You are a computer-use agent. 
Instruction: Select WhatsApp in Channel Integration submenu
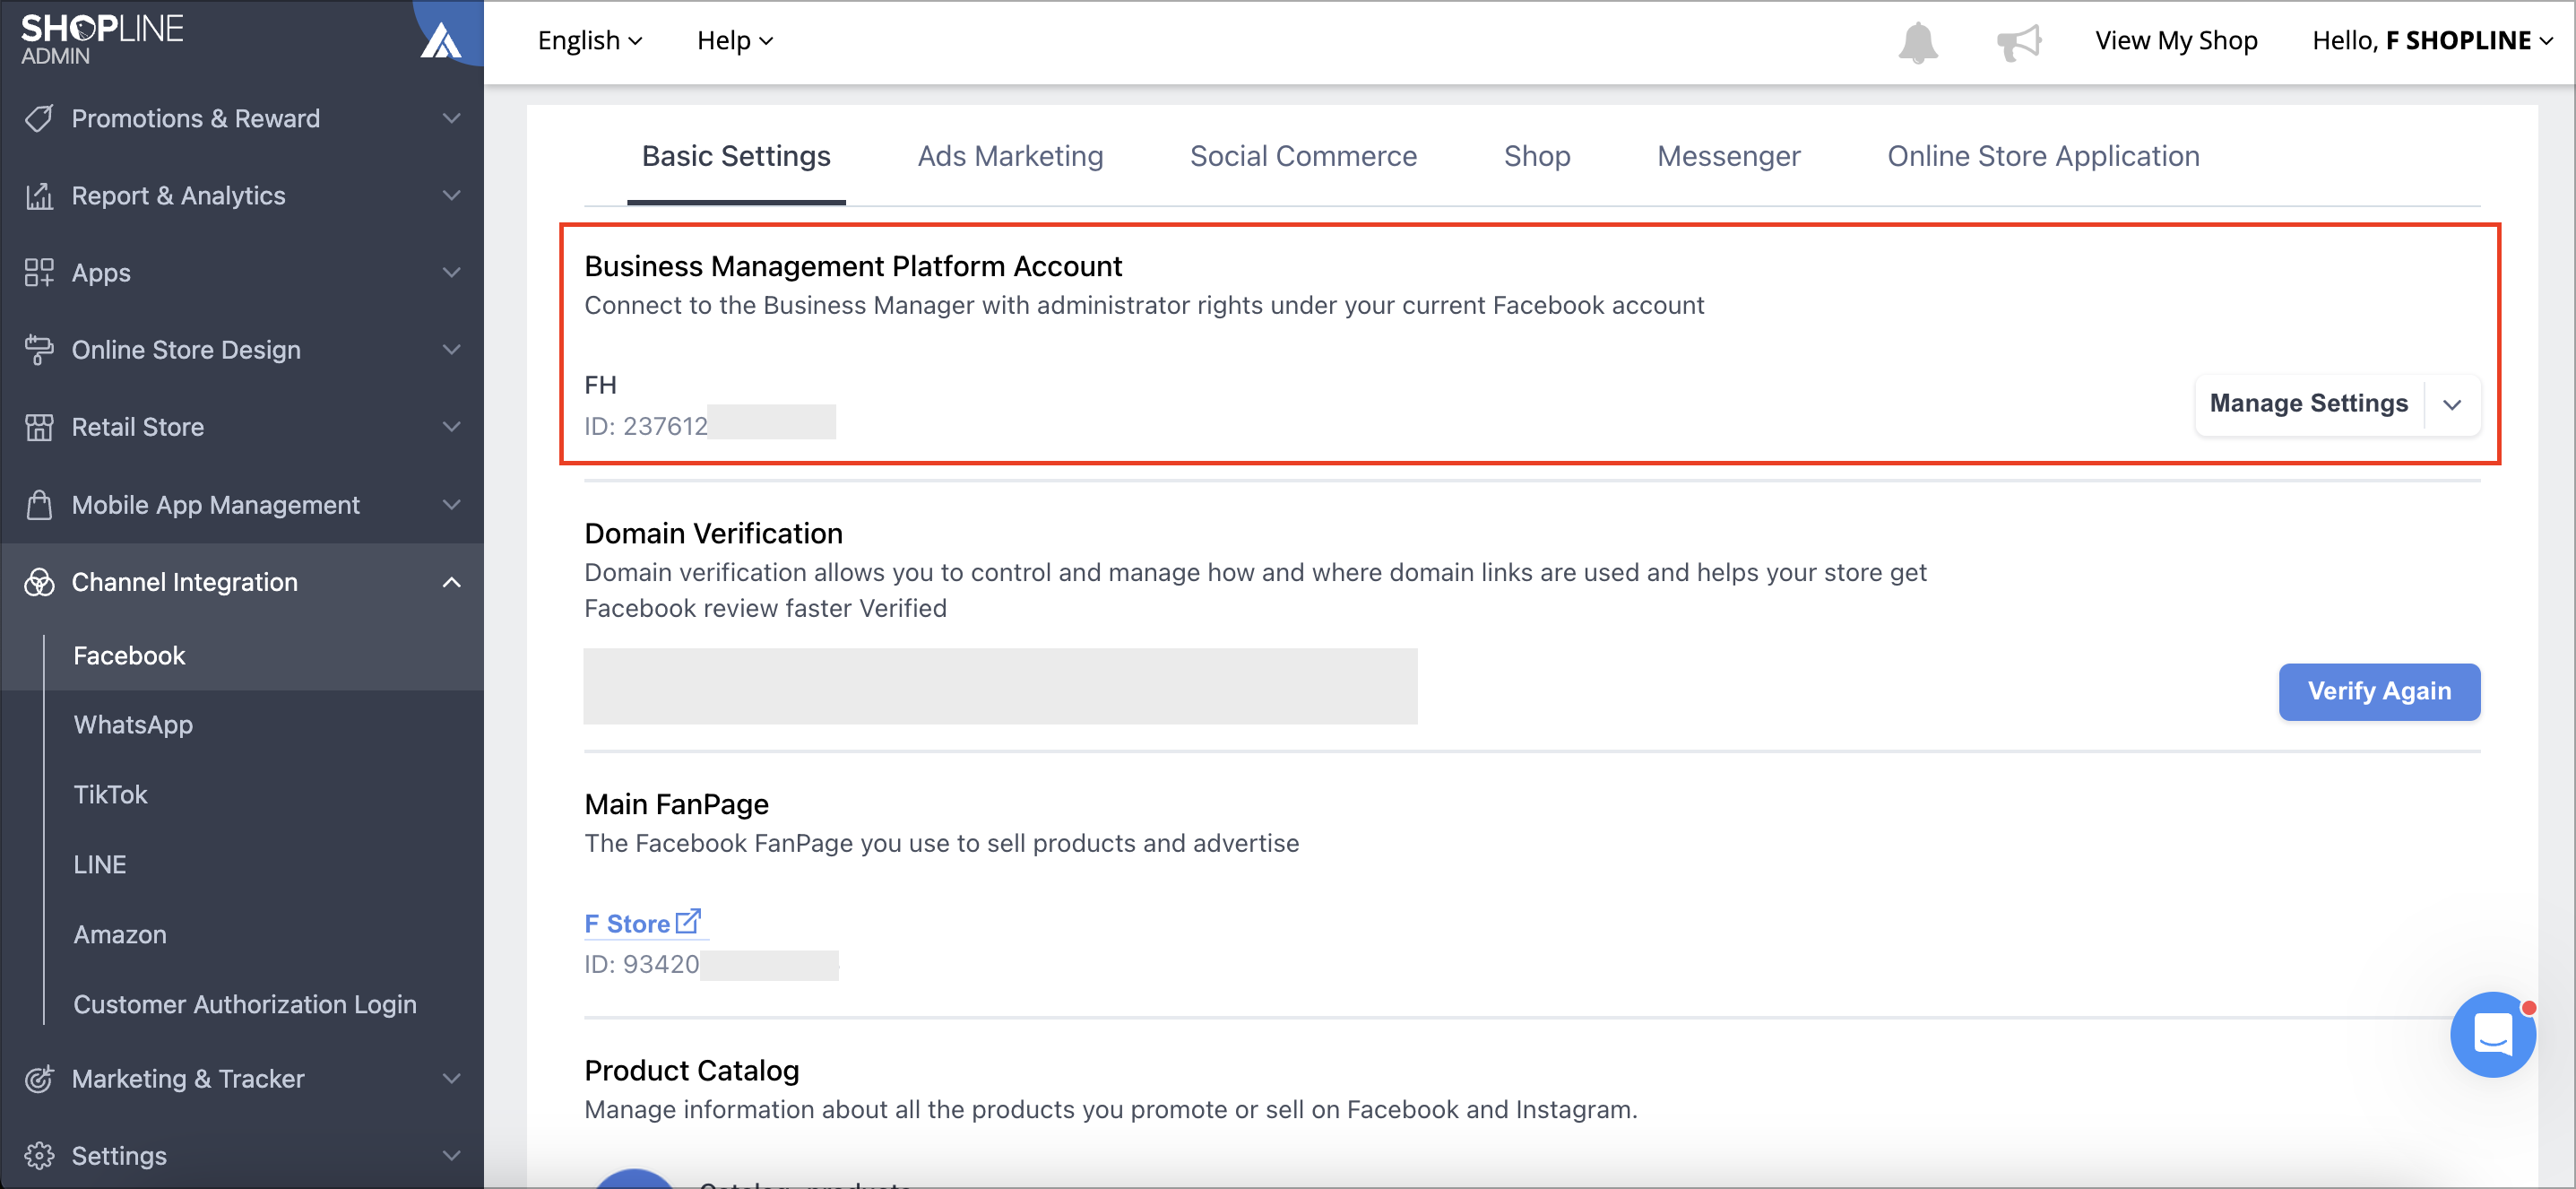click(133, 725)
